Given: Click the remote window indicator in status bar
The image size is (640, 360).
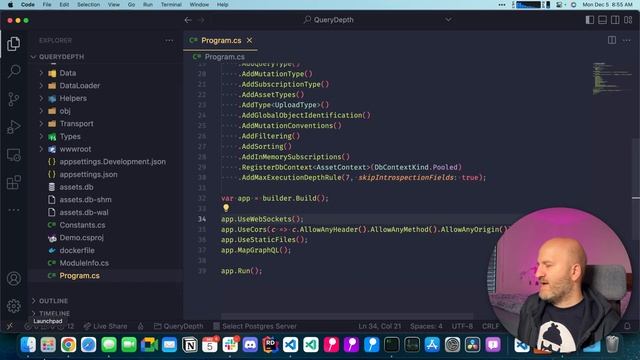Looking at the screenshot, I should coord(10,326).
